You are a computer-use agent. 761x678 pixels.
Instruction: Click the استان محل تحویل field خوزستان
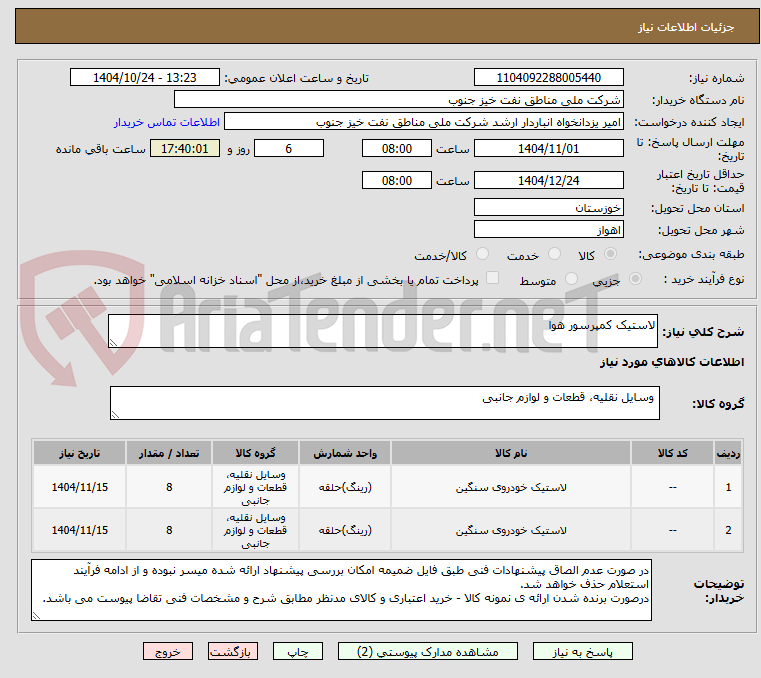[548, 207]
